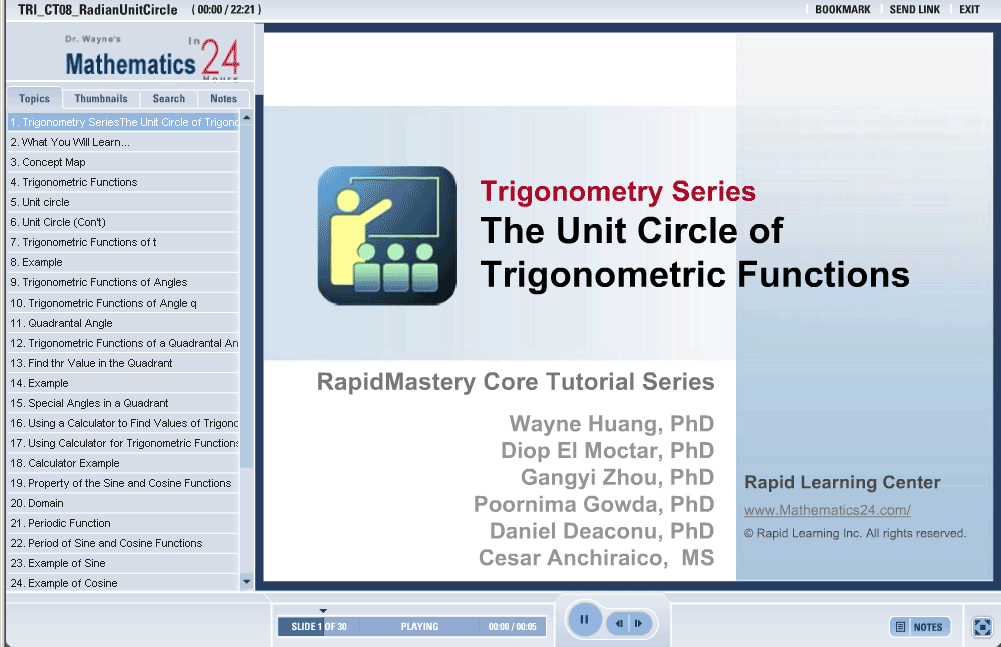Click the teacher chalkboard icon on slide
The image size is (1001, 647).
pos(387,236)
